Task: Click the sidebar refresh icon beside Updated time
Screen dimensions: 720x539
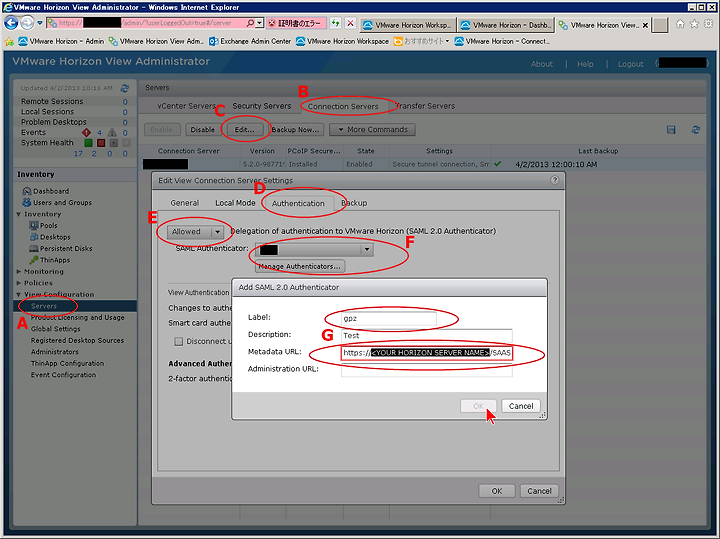Action: click(x=124, y=88)
